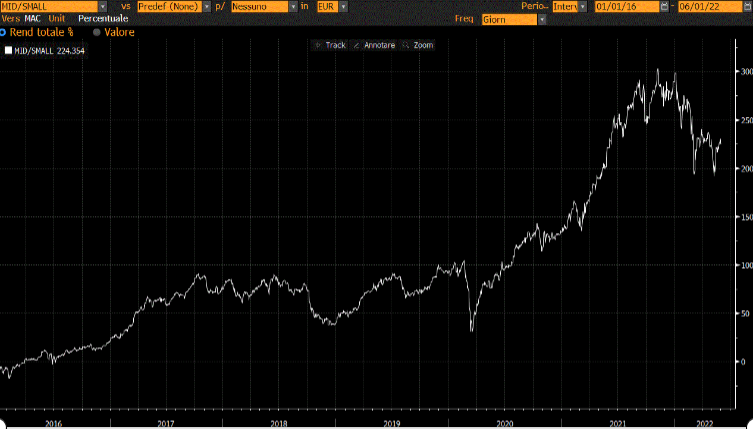Click the 2020 label on the time axis

[504, 423]
